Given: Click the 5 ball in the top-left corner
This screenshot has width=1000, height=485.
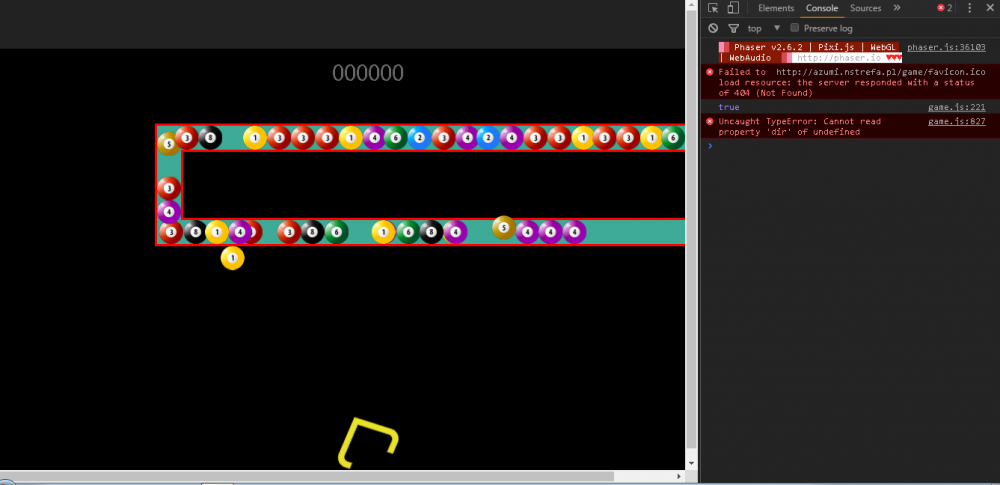Looking at the screenshot, I should click(168, 144).
